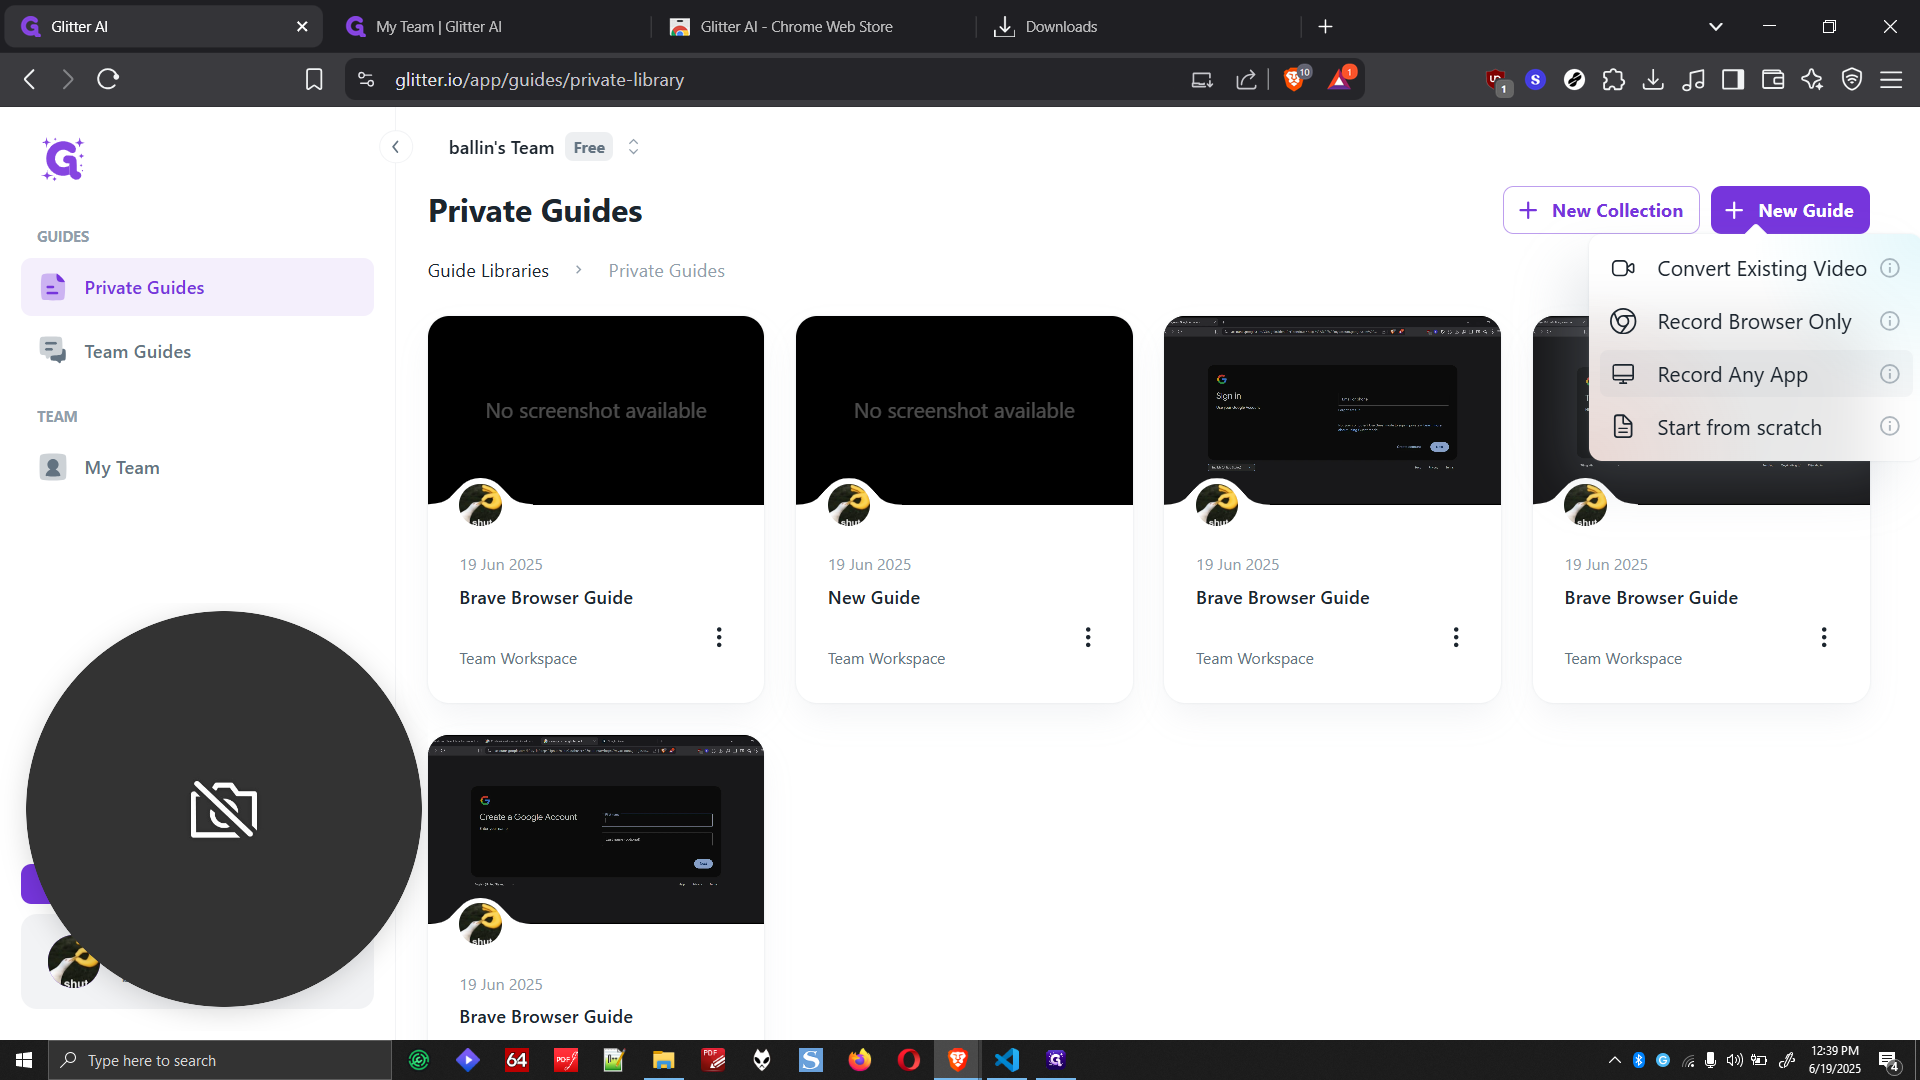Open Firefox from the taskbar

point(860,1060)
